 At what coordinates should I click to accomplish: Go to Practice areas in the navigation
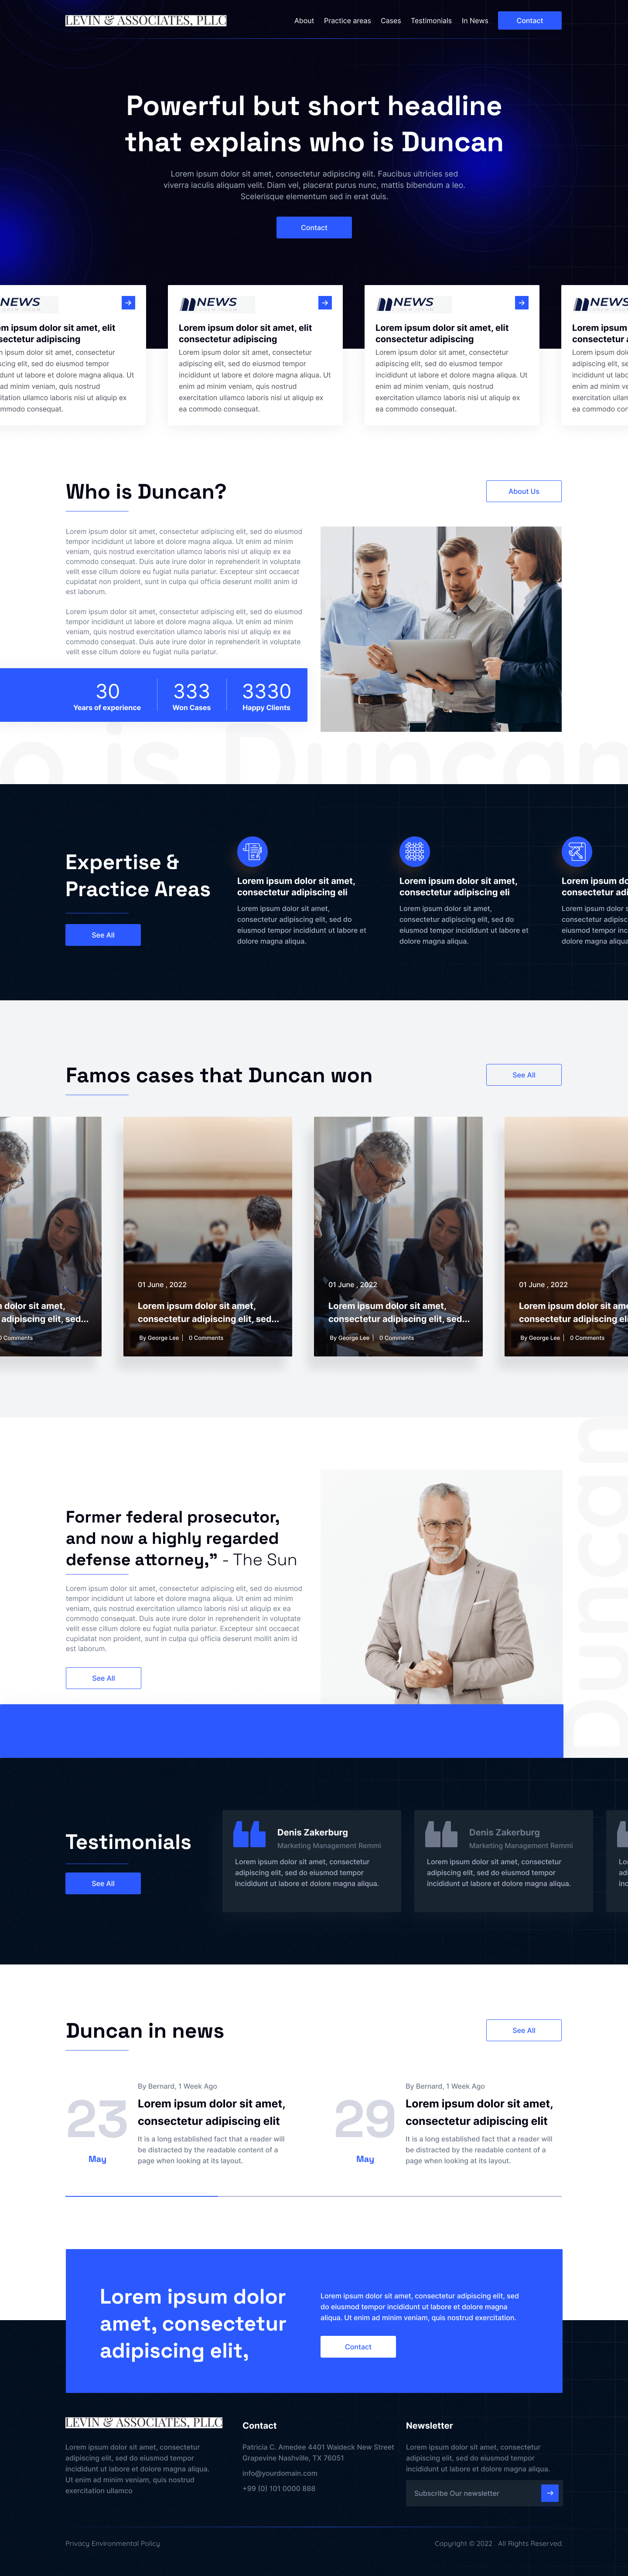point(347,21)
